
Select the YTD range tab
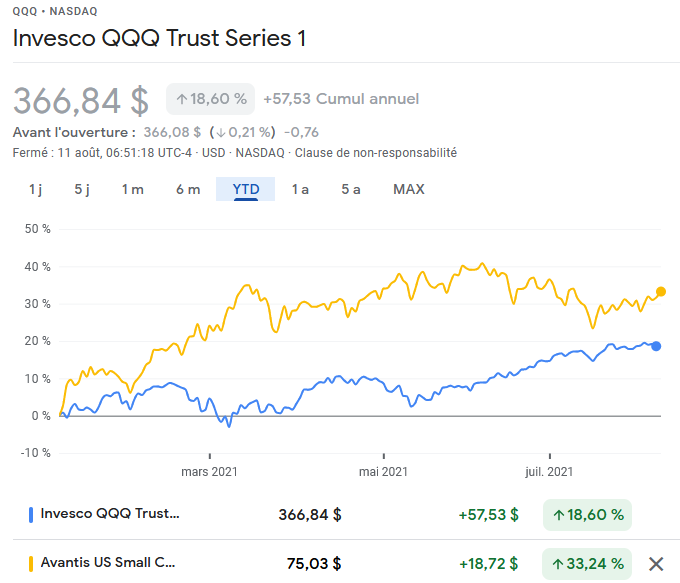[x=246, y=189]
